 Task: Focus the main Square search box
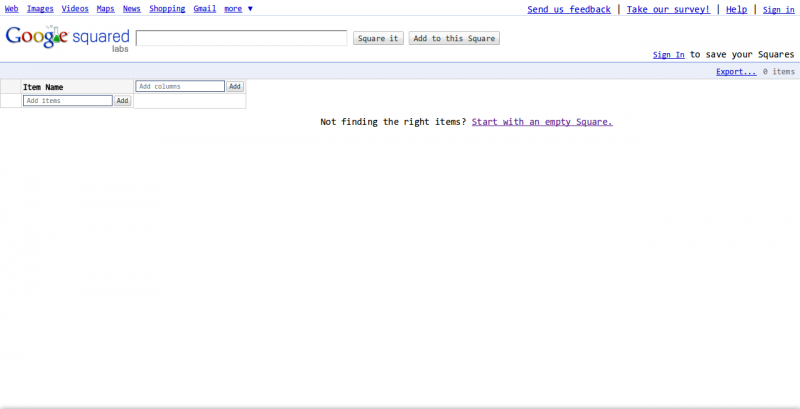click(242, 38)
